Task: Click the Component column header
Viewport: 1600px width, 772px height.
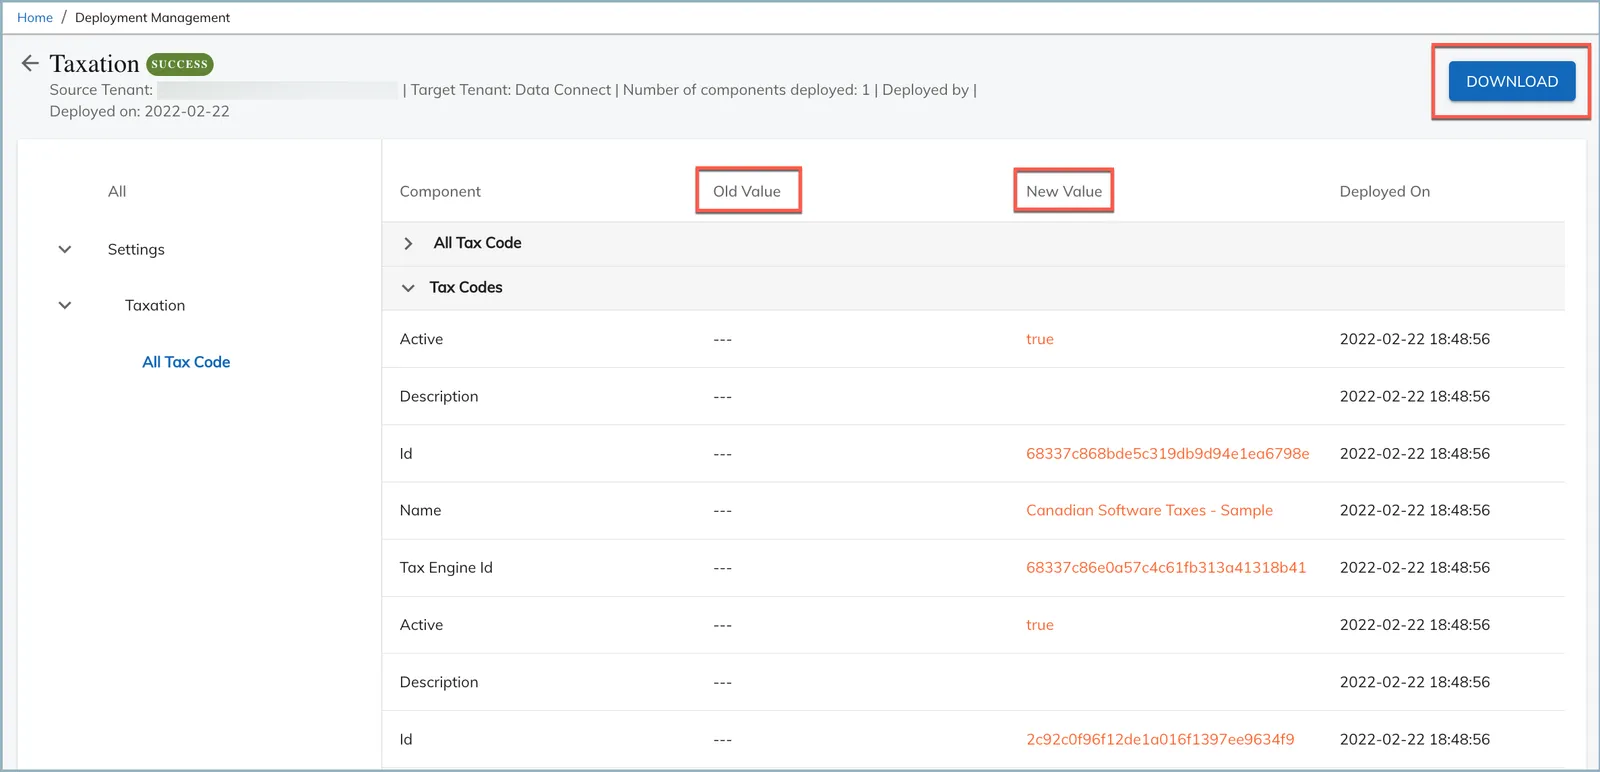Action: 440,192
